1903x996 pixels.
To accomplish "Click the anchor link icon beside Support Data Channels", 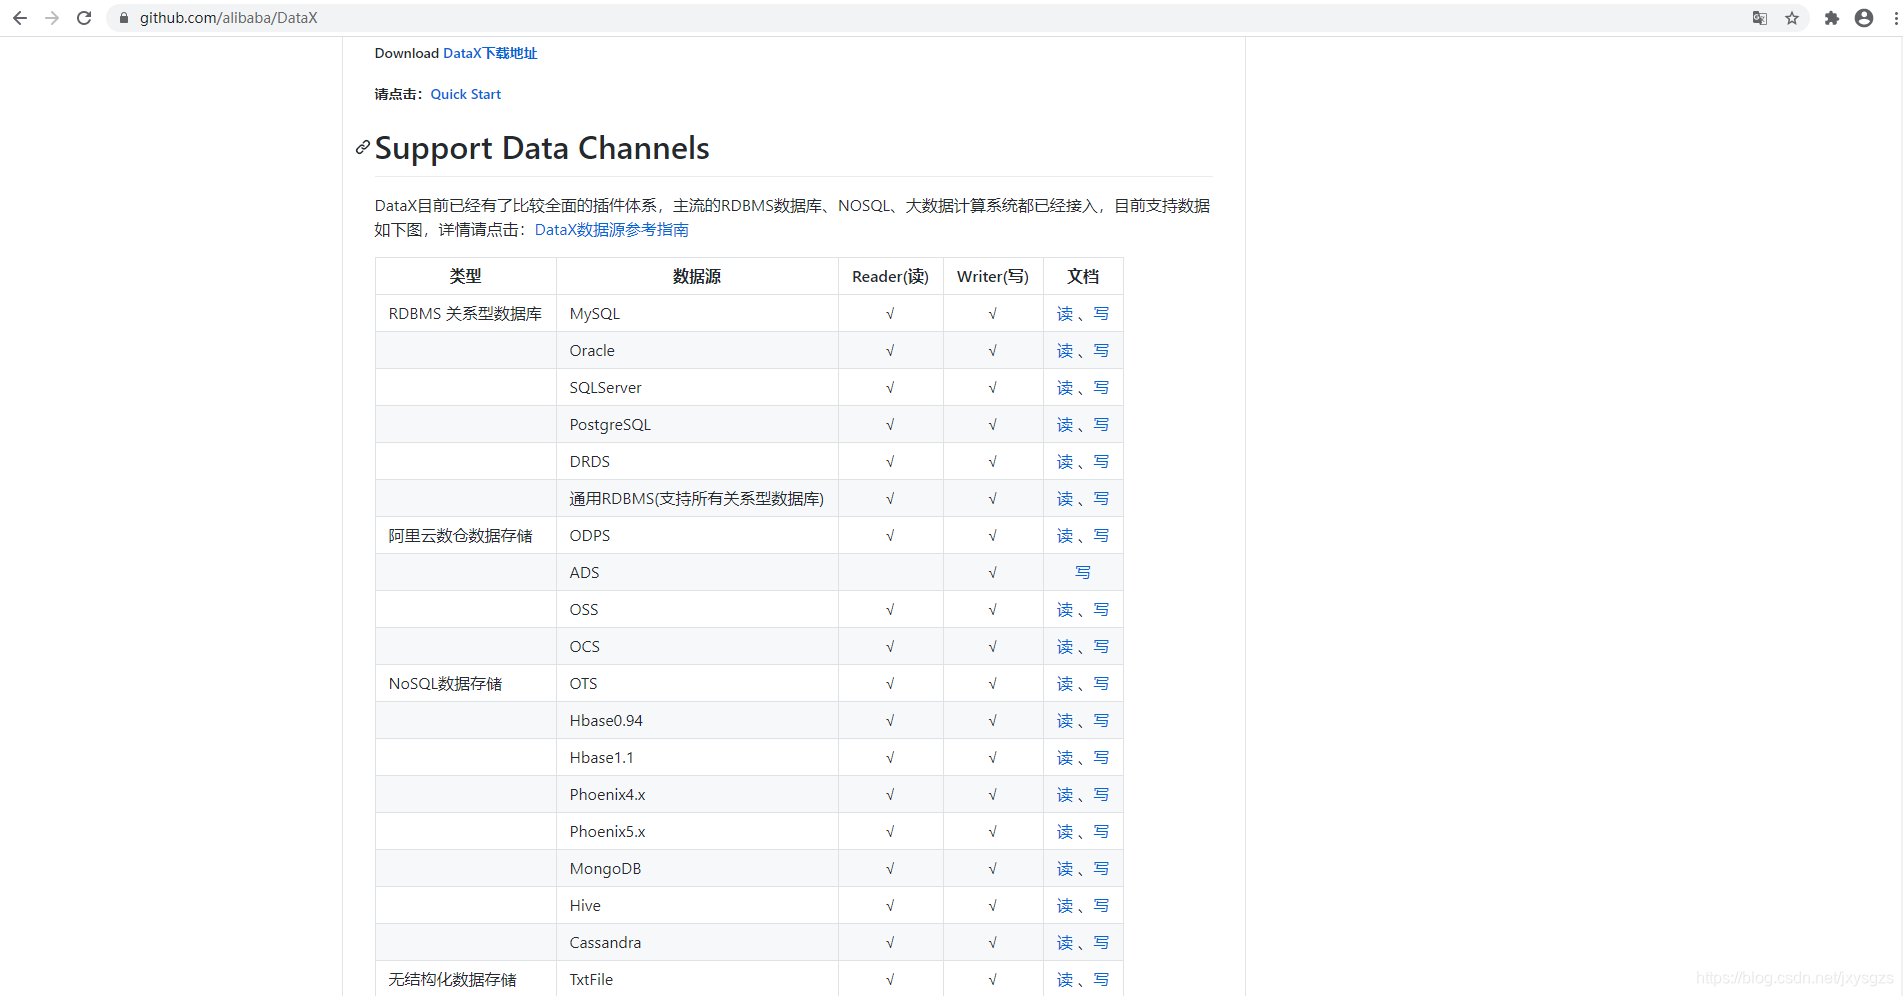I will tap(363, 148).
